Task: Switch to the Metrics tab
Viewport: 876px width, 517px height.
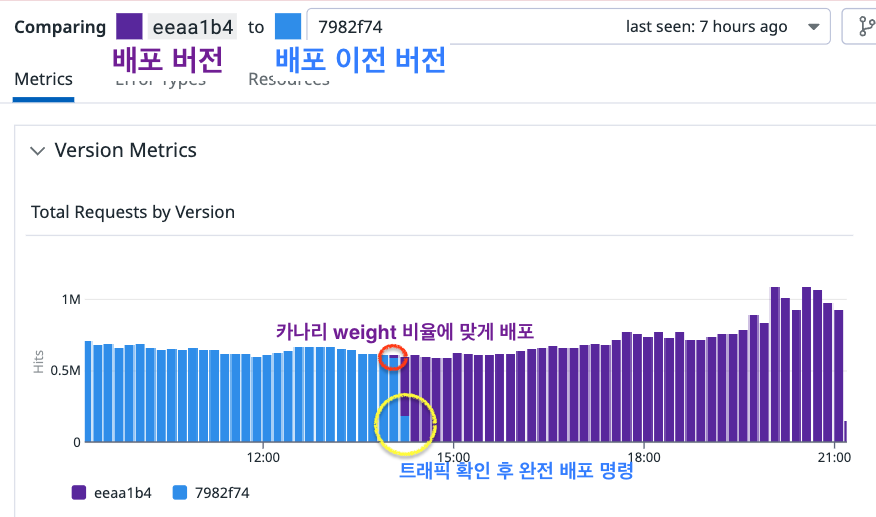Action: click(x=43, y=79)
